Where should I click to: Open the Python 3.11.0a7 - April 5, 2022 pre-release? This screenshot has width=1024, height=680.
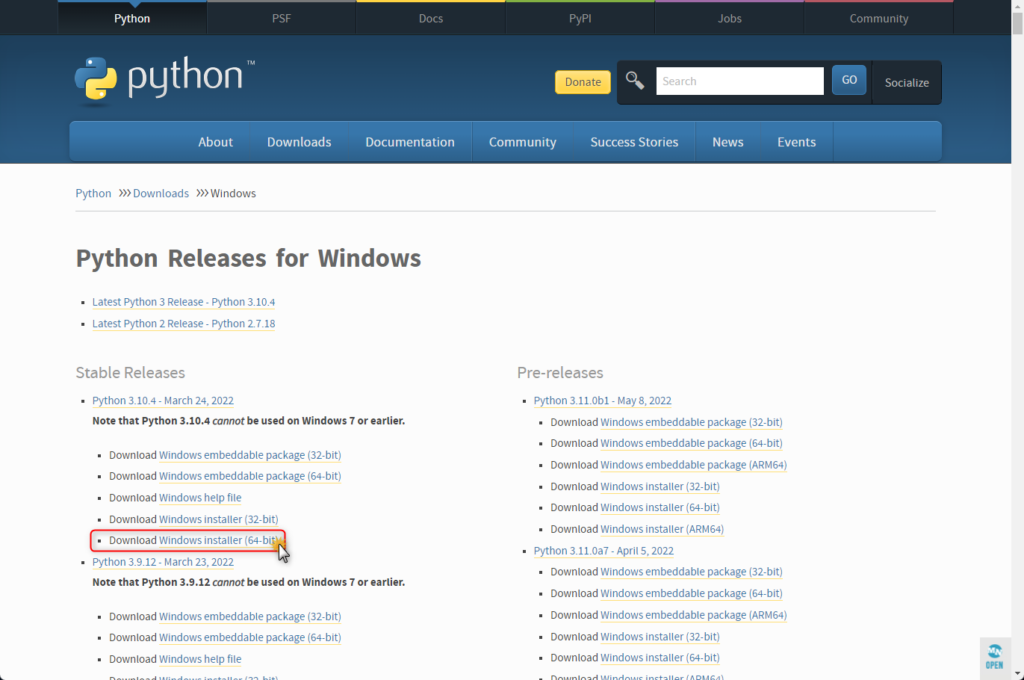point(603,551)
